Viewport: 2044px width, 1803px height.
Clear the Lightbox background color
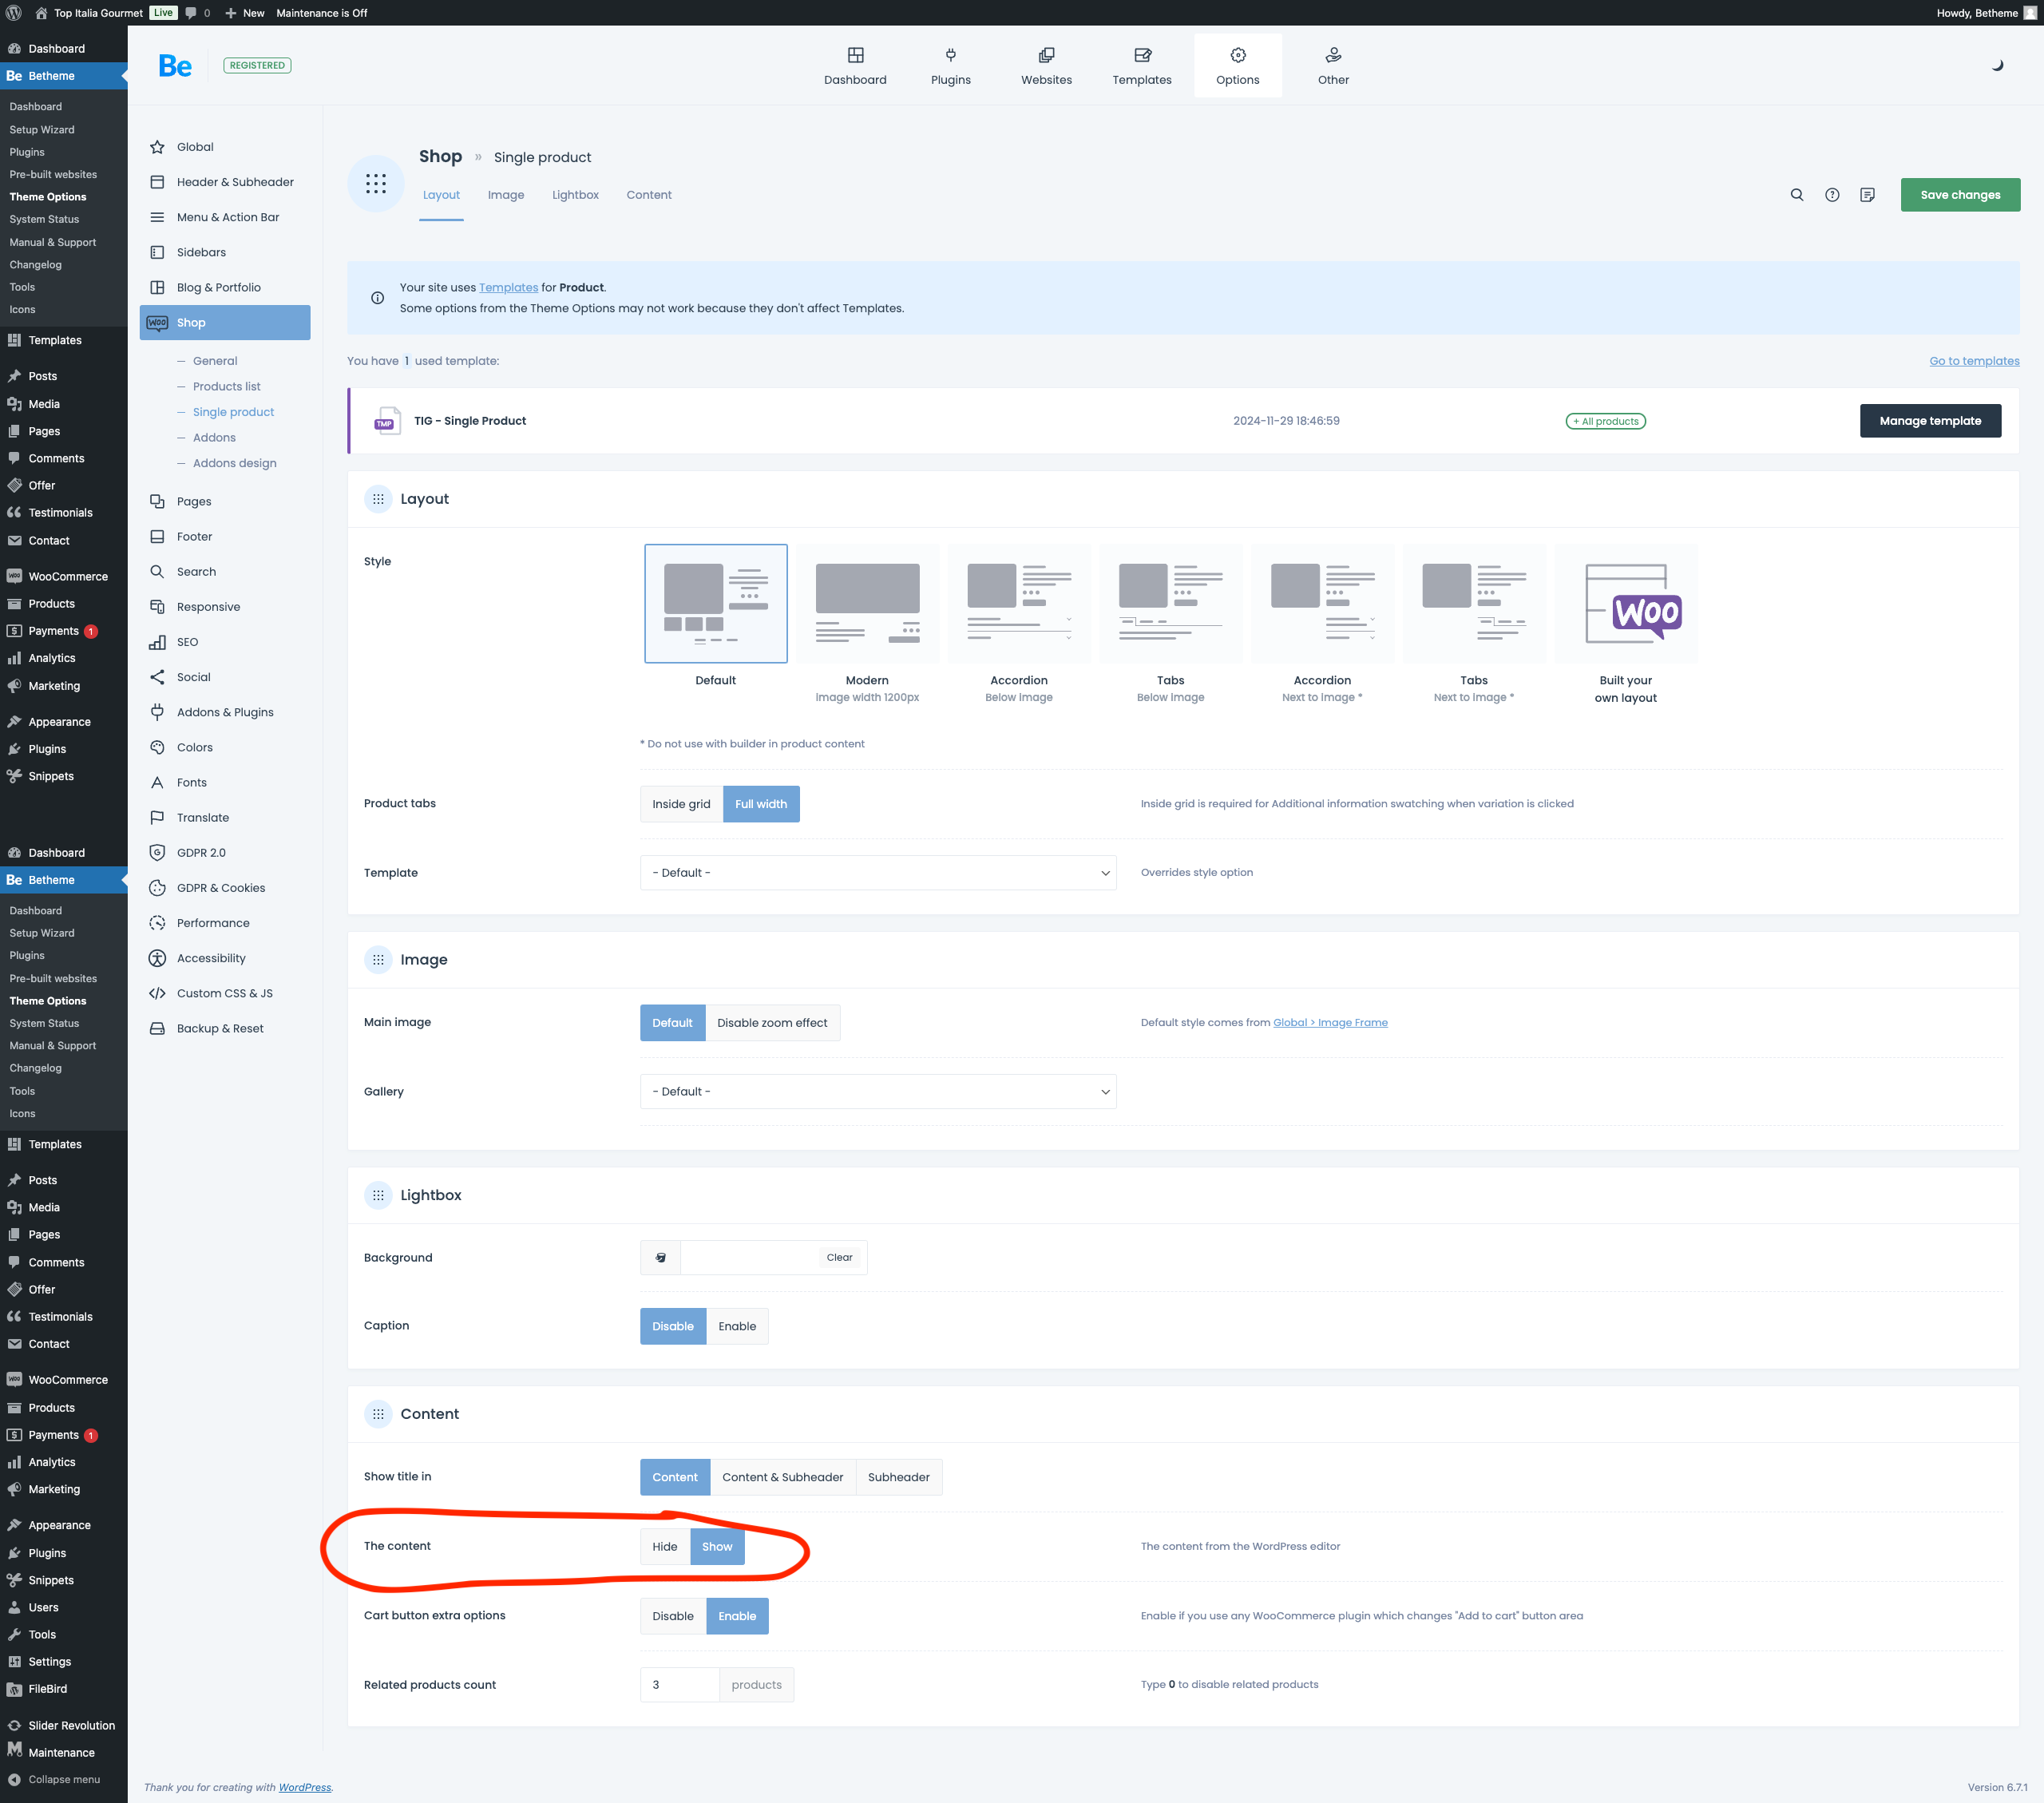[840, 1257]
